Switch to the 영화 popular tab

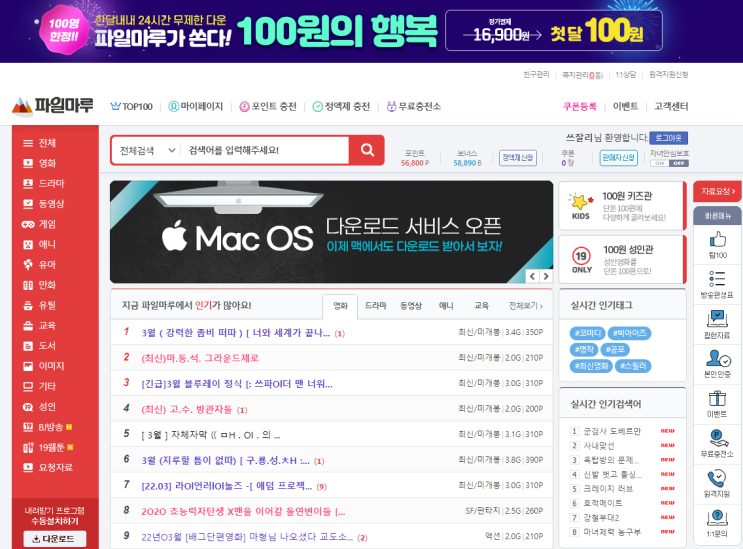tap(340, 306)
